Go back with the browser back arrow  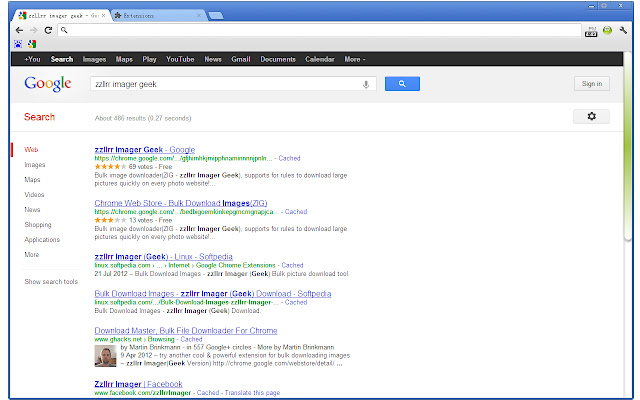19,30
